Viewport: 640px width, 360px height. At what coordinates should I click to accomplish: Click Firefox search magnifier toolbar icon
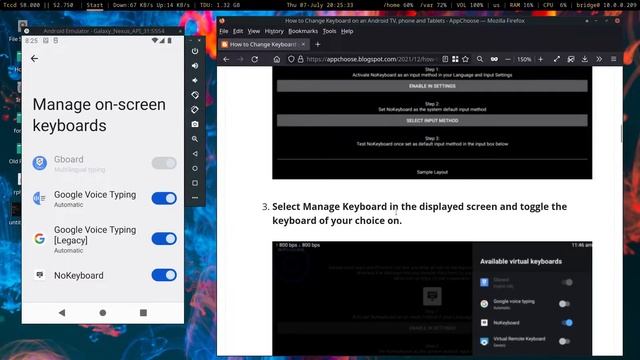tap(480, 59)
